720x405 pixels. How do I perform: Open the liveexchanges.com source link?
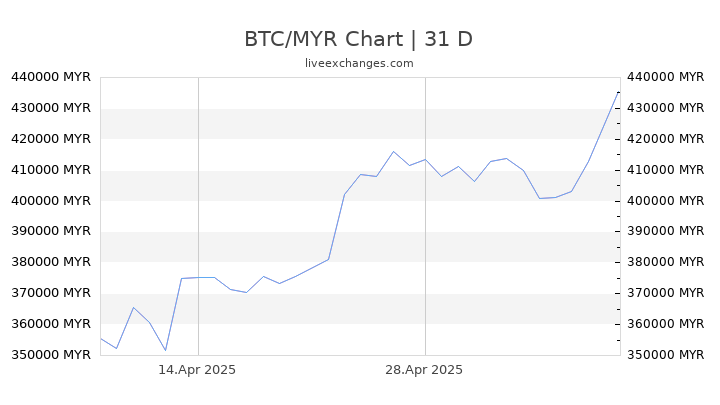point(359,63)
